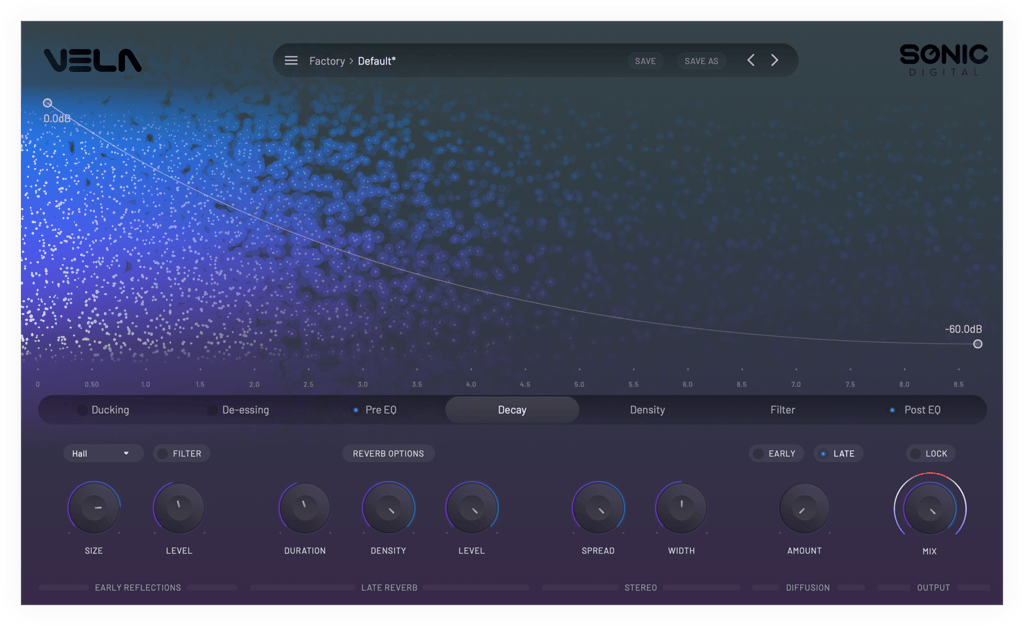Screen dimensions: 1024x626
Task: Toggle the LOCK mix switch
Action: point(930,453)
